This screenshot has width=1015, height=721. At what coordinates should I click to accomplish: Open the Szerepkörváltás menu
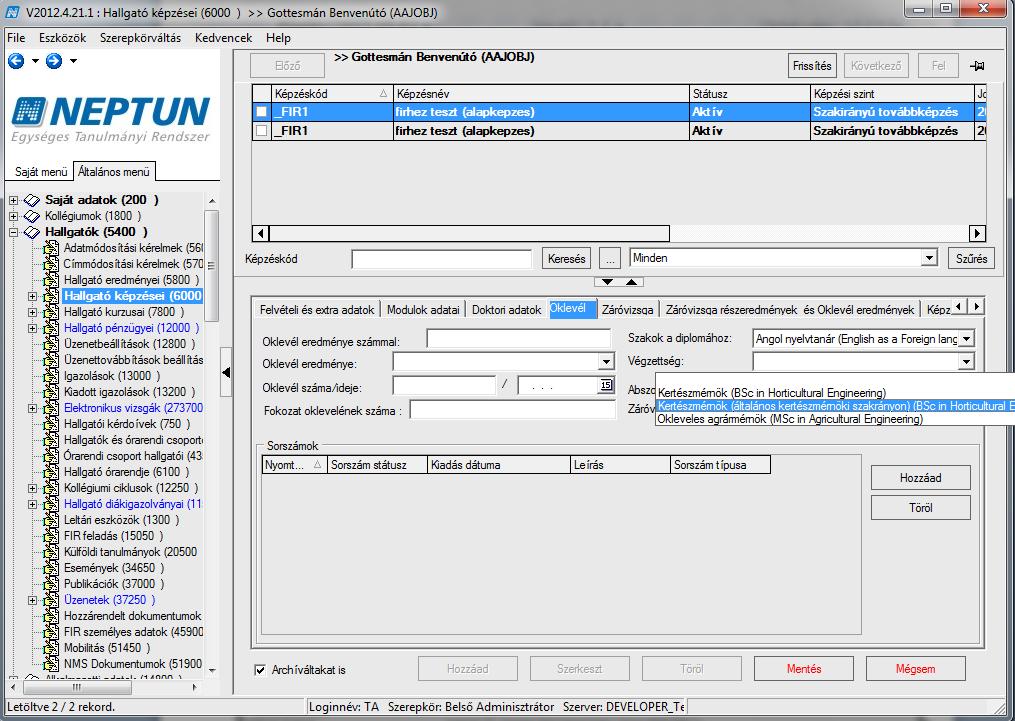tap(140, 38)
